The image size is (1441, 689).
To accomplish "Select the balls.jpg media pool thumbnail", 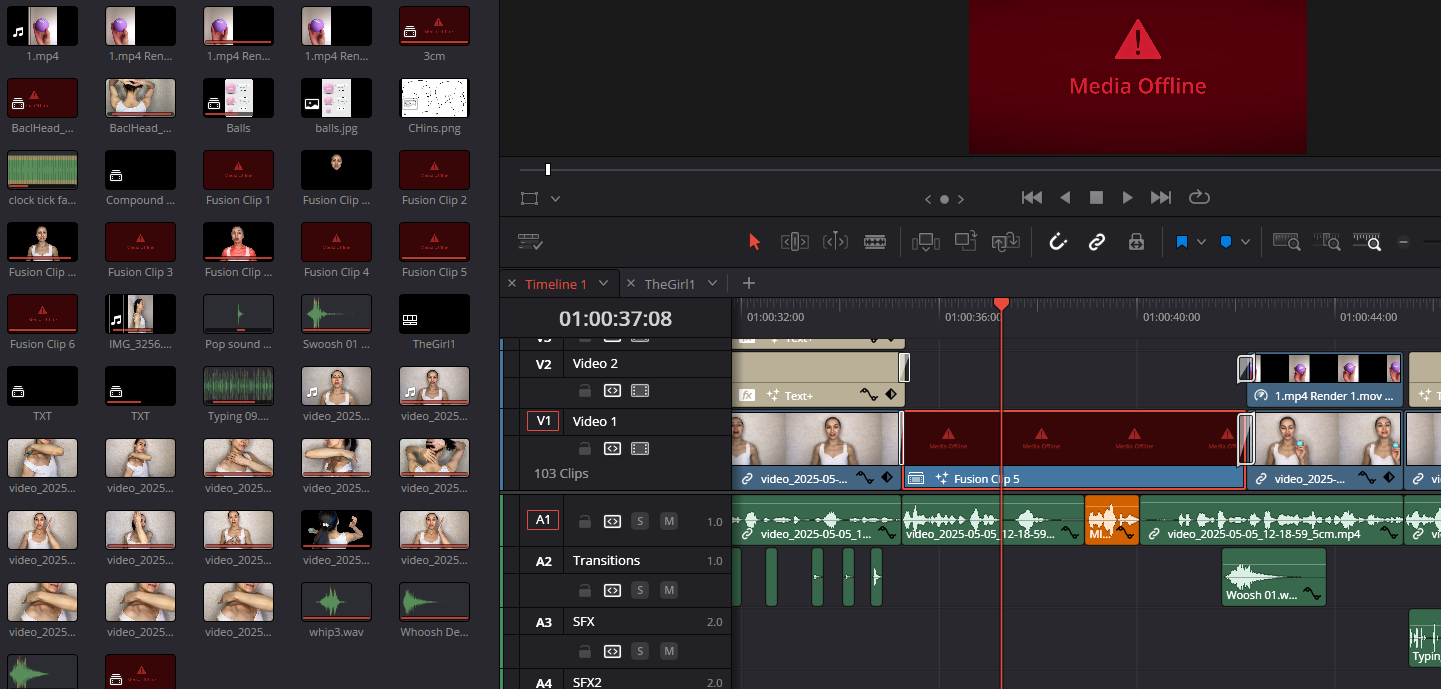I will [336, 98].
